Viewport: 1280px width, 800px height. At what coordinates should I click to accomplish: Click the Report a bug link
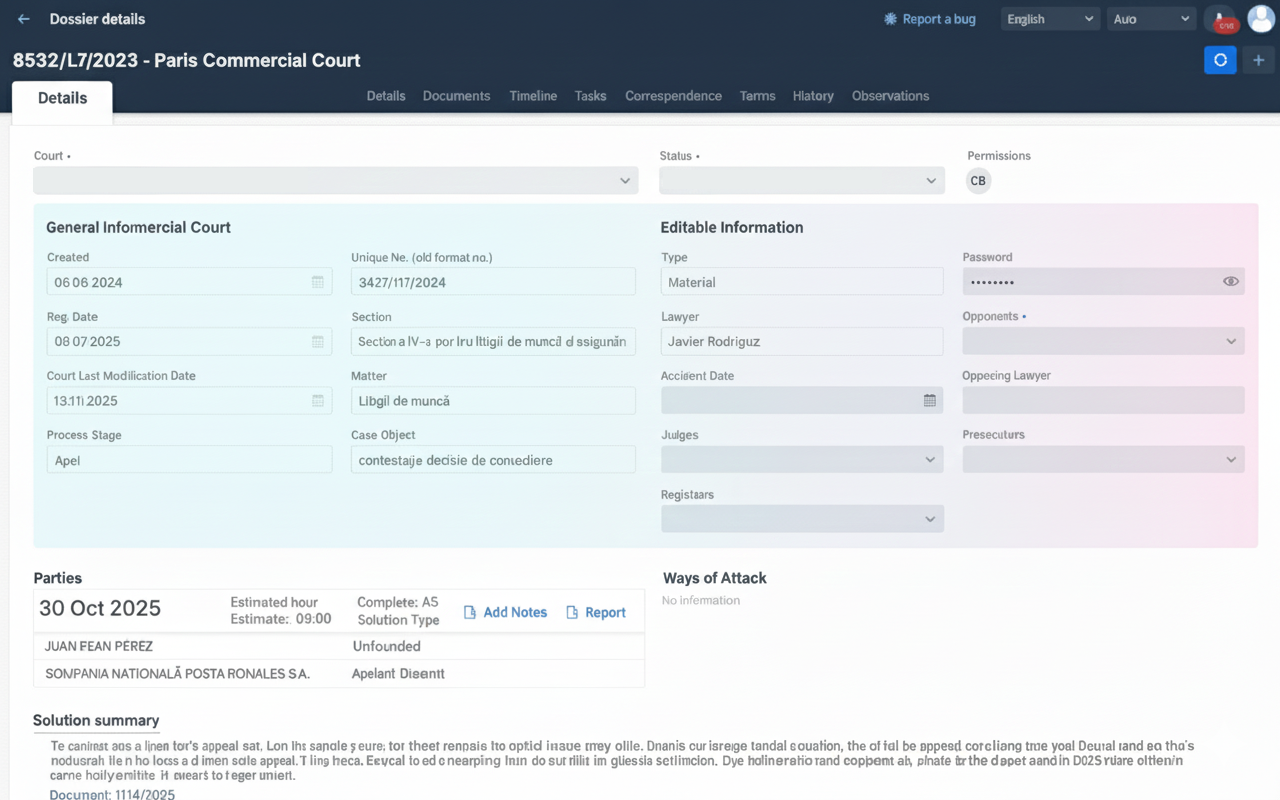929,19
